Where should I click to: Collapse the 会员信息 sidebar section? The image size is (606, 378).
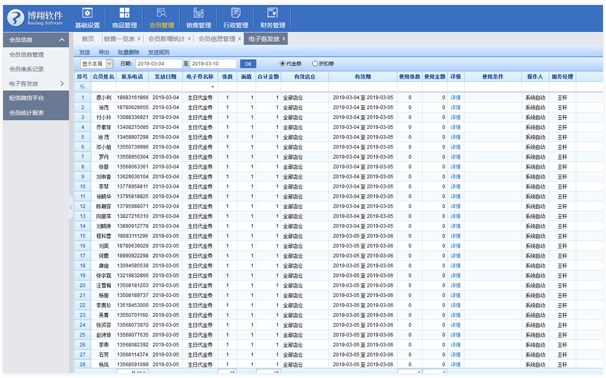[x=62, y=40]
